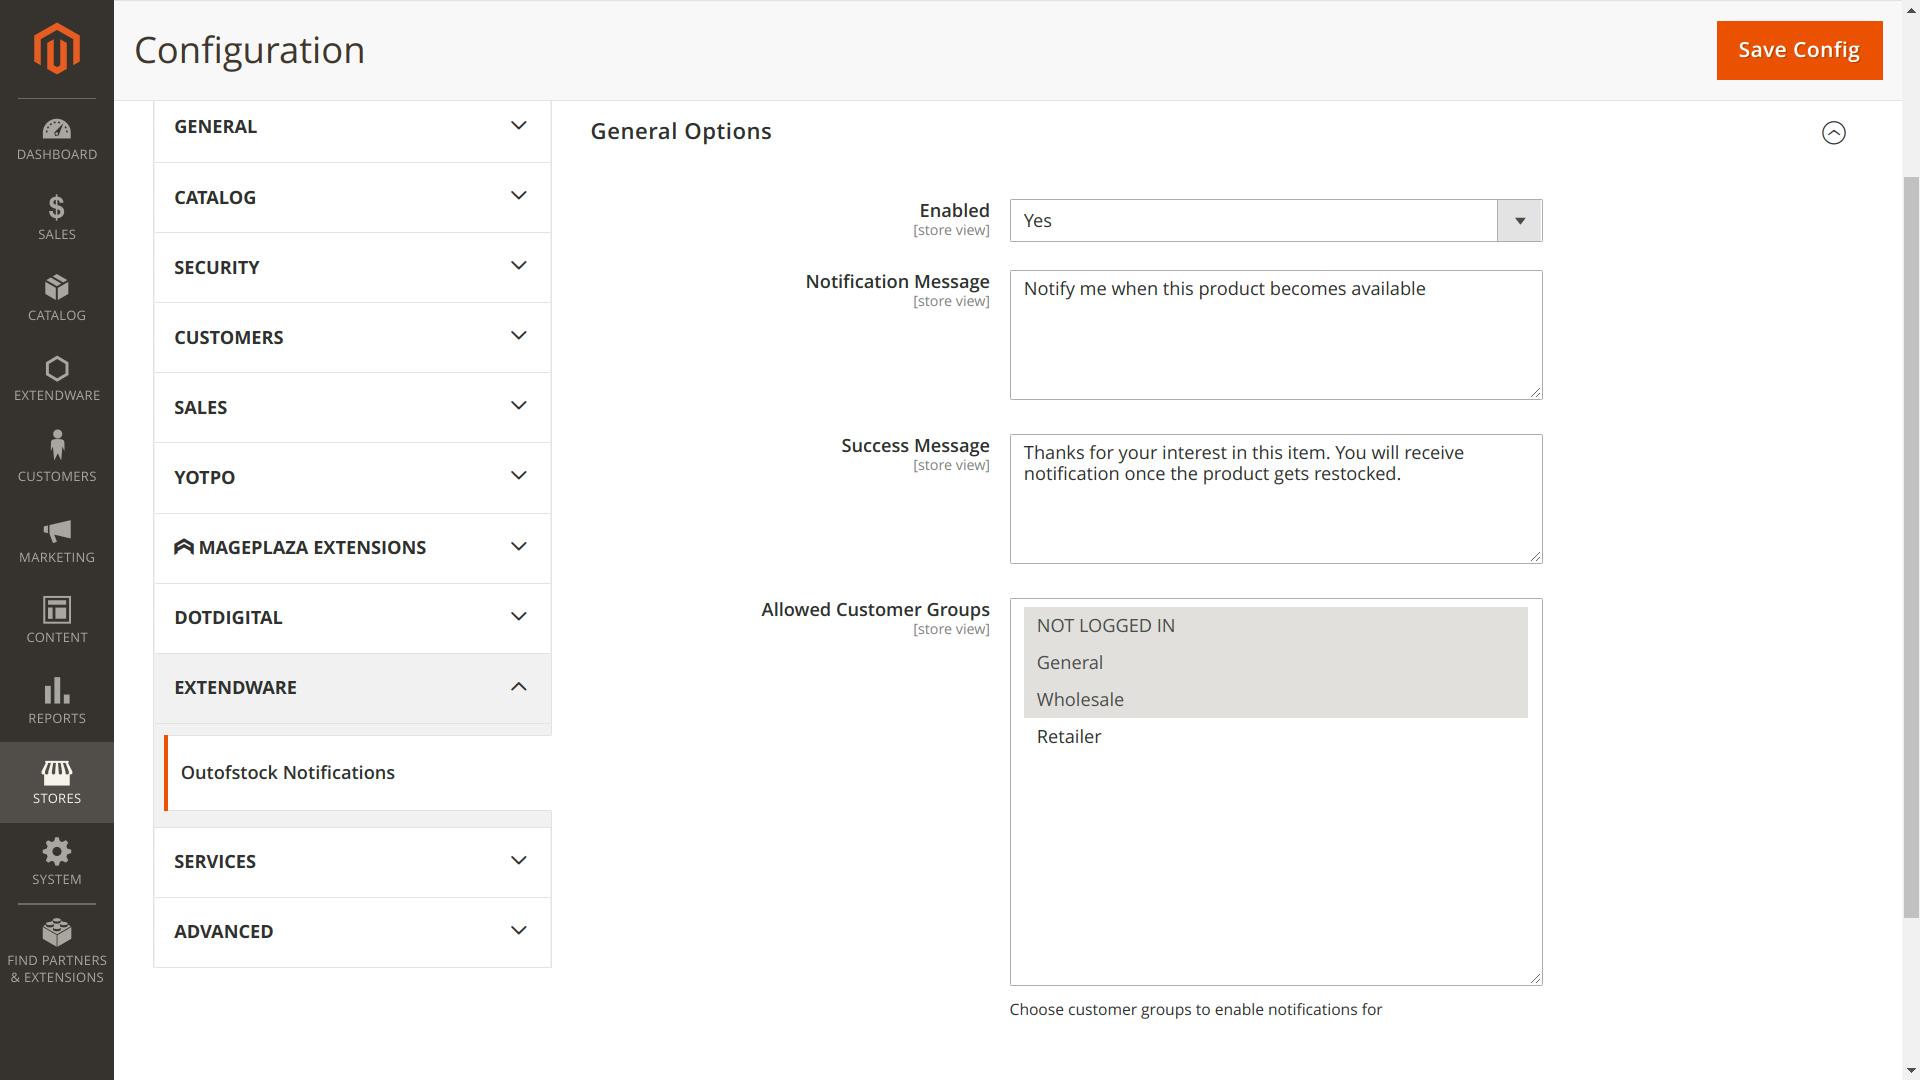This screenshot has height=1080, width=1920.
Task: Click the Customer Groups list resize handle
Action: click(x=1535, y=978)
